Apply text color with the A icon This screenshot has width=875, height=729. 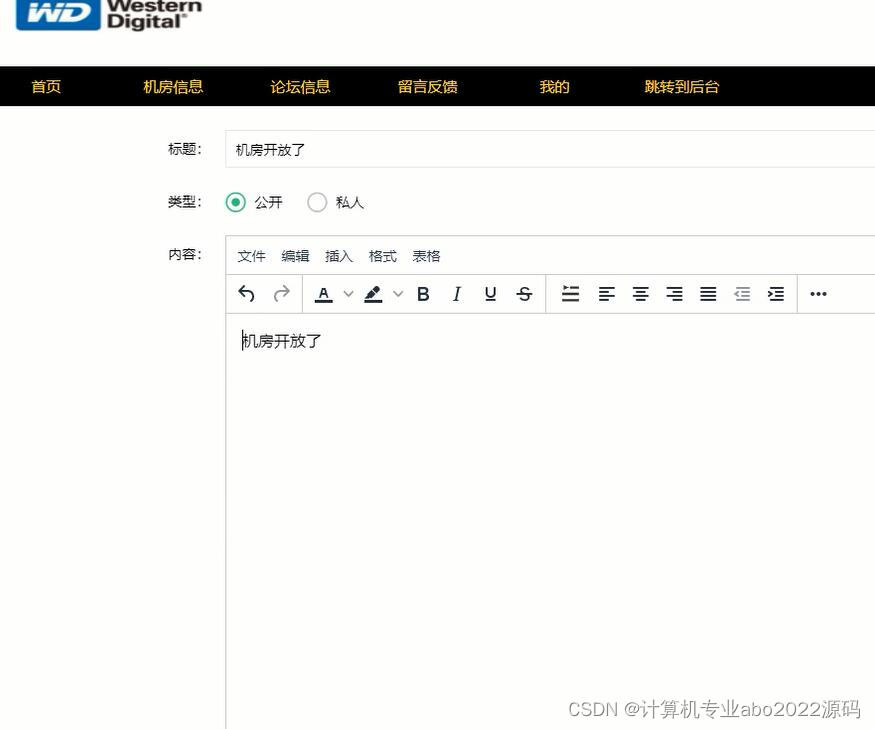[324, 294]
